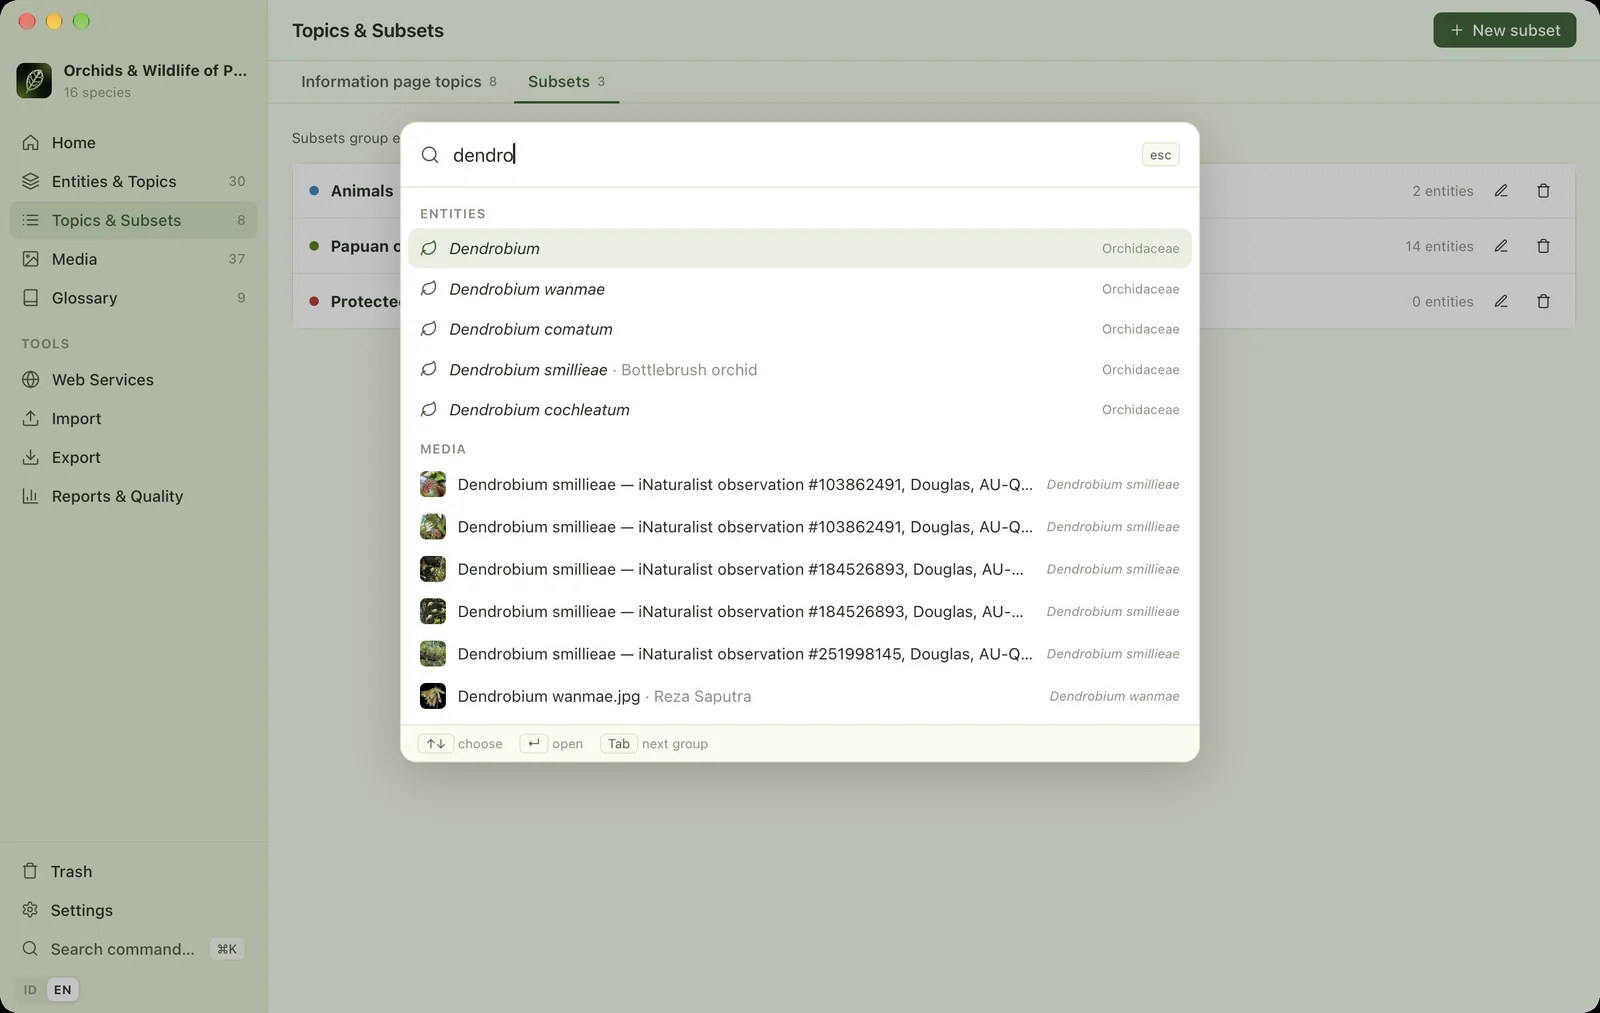The image size is (1600, 1013).
Task: Switch to Information page topics tab
Action: (x=399, y=82)
